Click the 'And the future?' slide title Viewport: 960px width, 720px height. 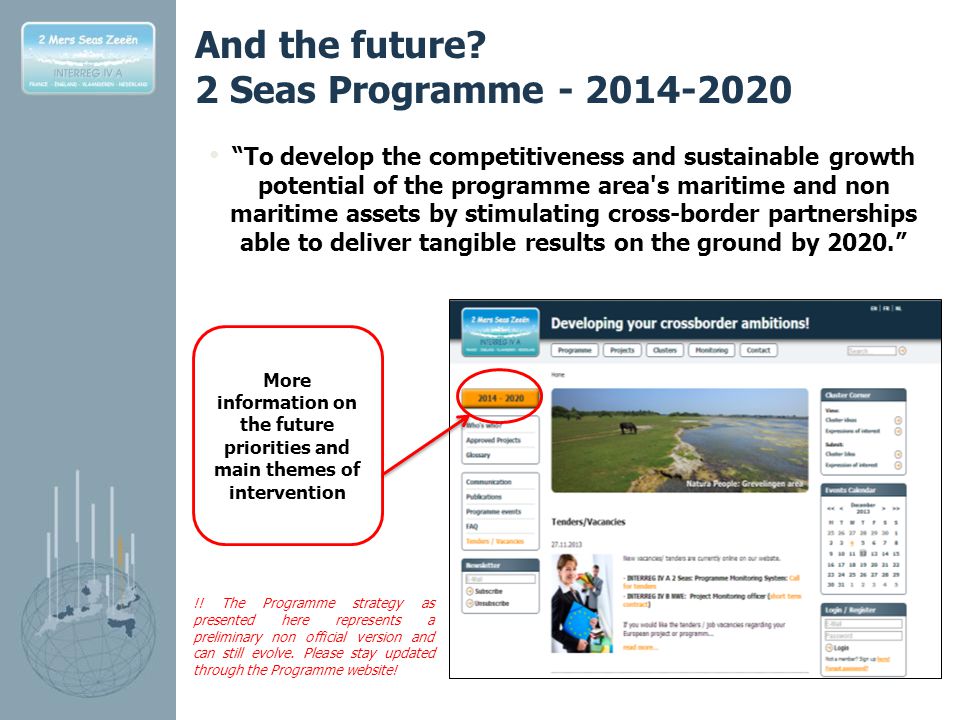click(340, 45)
